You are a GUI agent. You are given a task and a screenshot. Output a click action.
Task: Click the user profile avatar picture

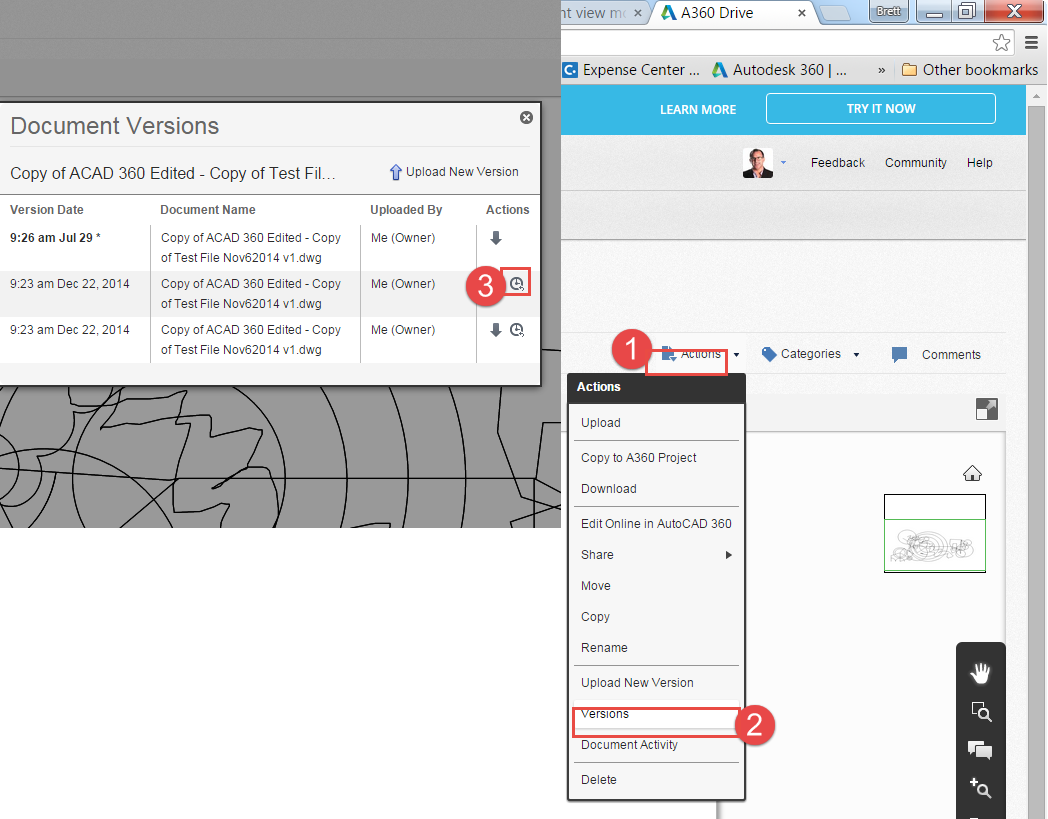click(x=756, y=162)
